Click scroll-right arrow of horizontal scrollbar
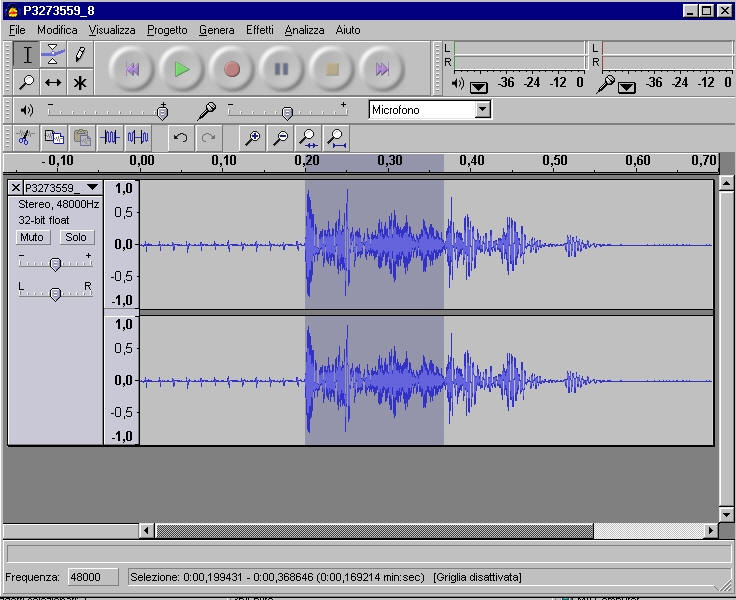 711,531
